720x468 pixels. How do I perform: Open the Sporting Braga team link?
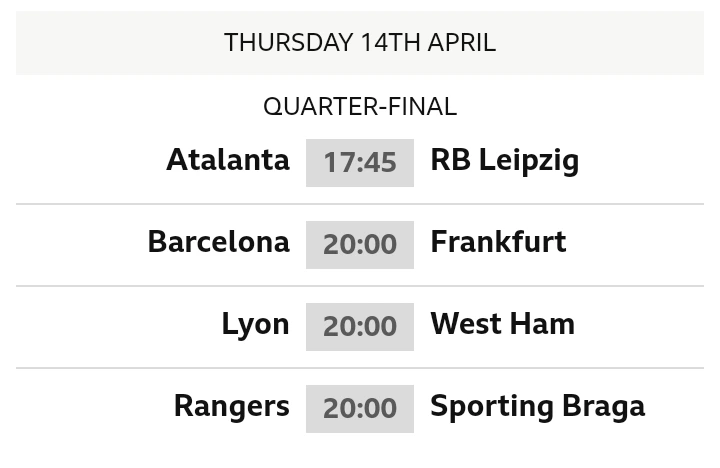point(537,406)
